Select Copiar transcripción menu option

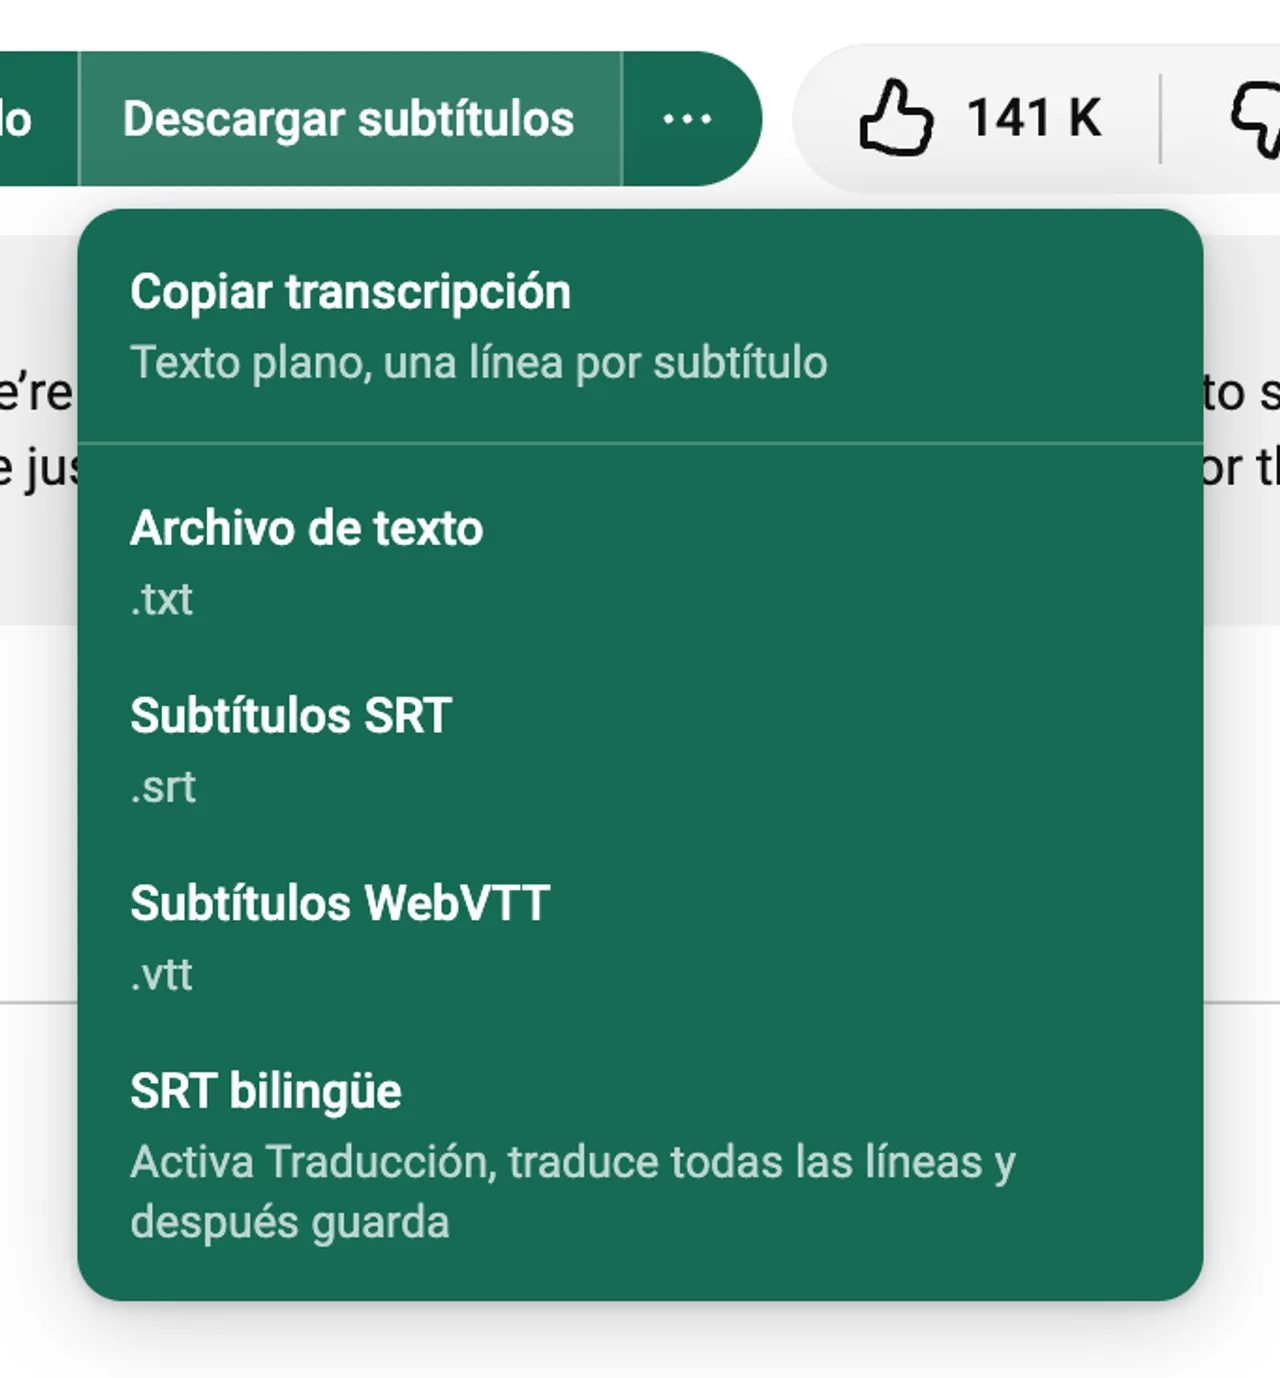[640, 327]
